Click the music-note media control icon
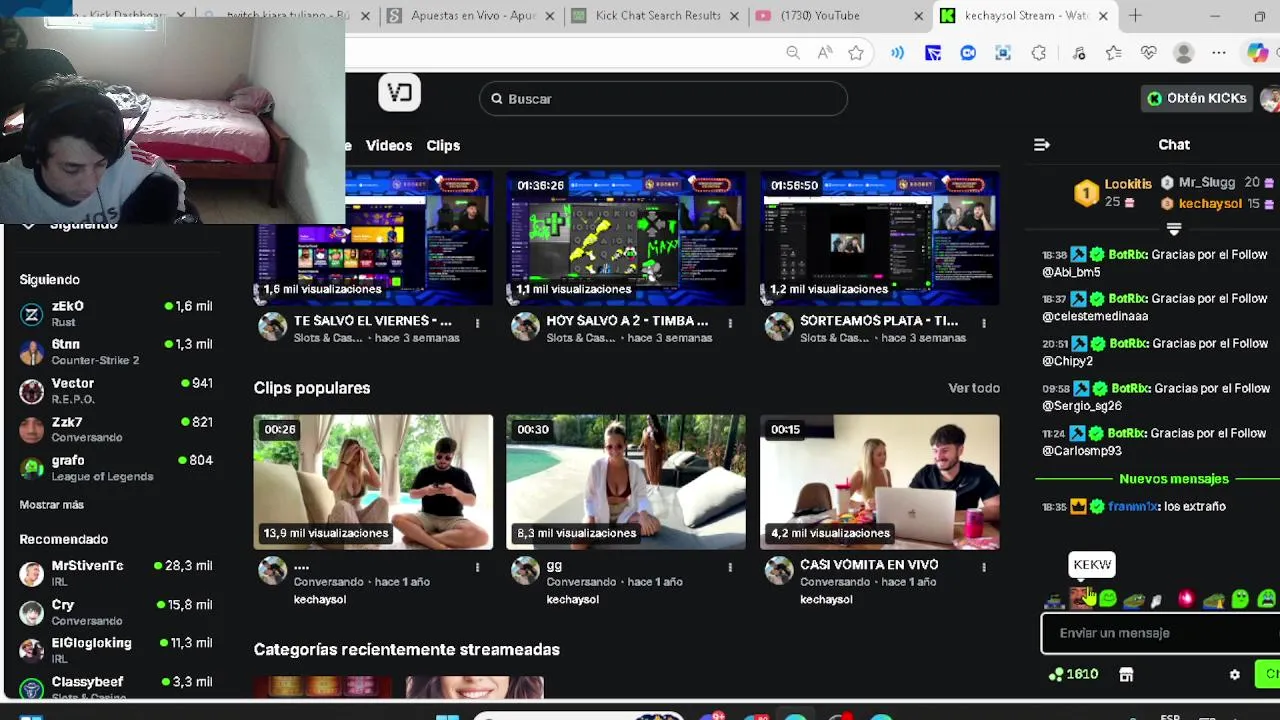This screenshot has height=720, width=1280. pyautogui.click(x=1079, y=53)
